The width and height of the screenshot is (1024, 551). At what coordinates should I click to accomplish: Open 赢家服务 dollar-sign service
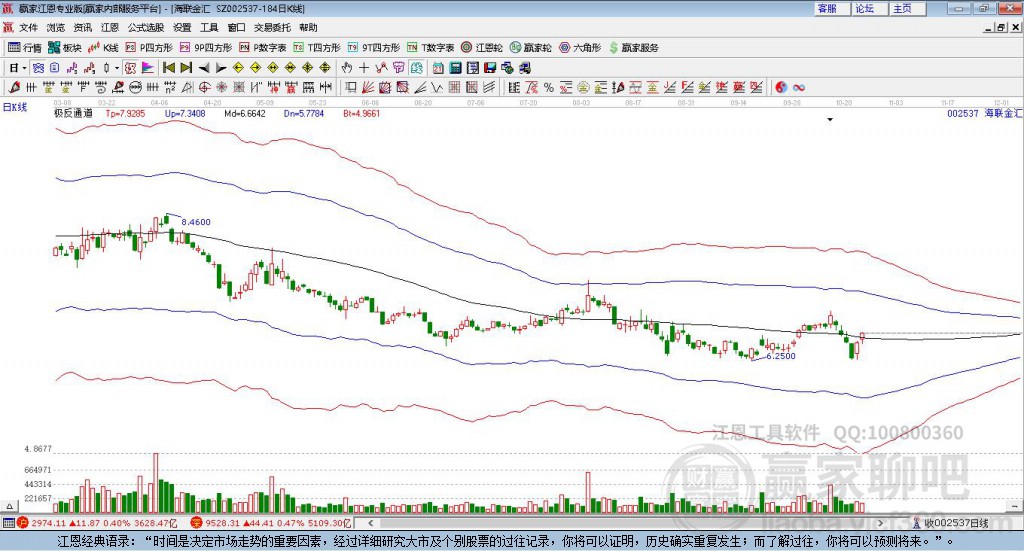click(633, 48)
